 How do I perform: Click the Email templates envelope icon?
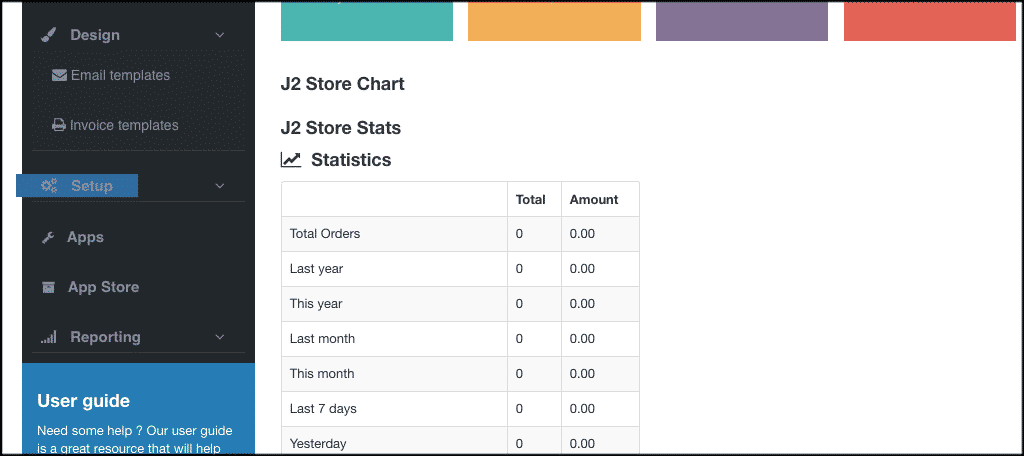59,76
